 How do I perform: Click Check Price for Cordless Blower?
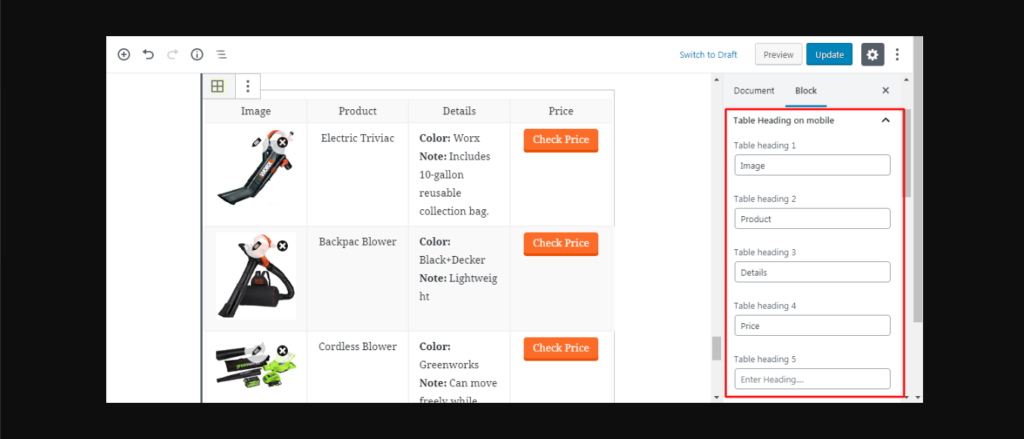coord(561,349)
